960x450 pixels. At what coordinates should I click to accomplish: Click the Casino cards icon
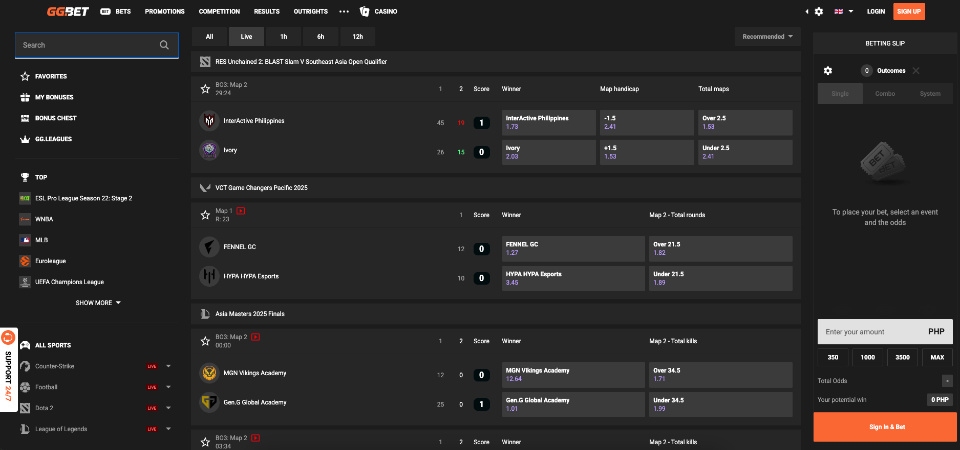(x=364, y=11)
